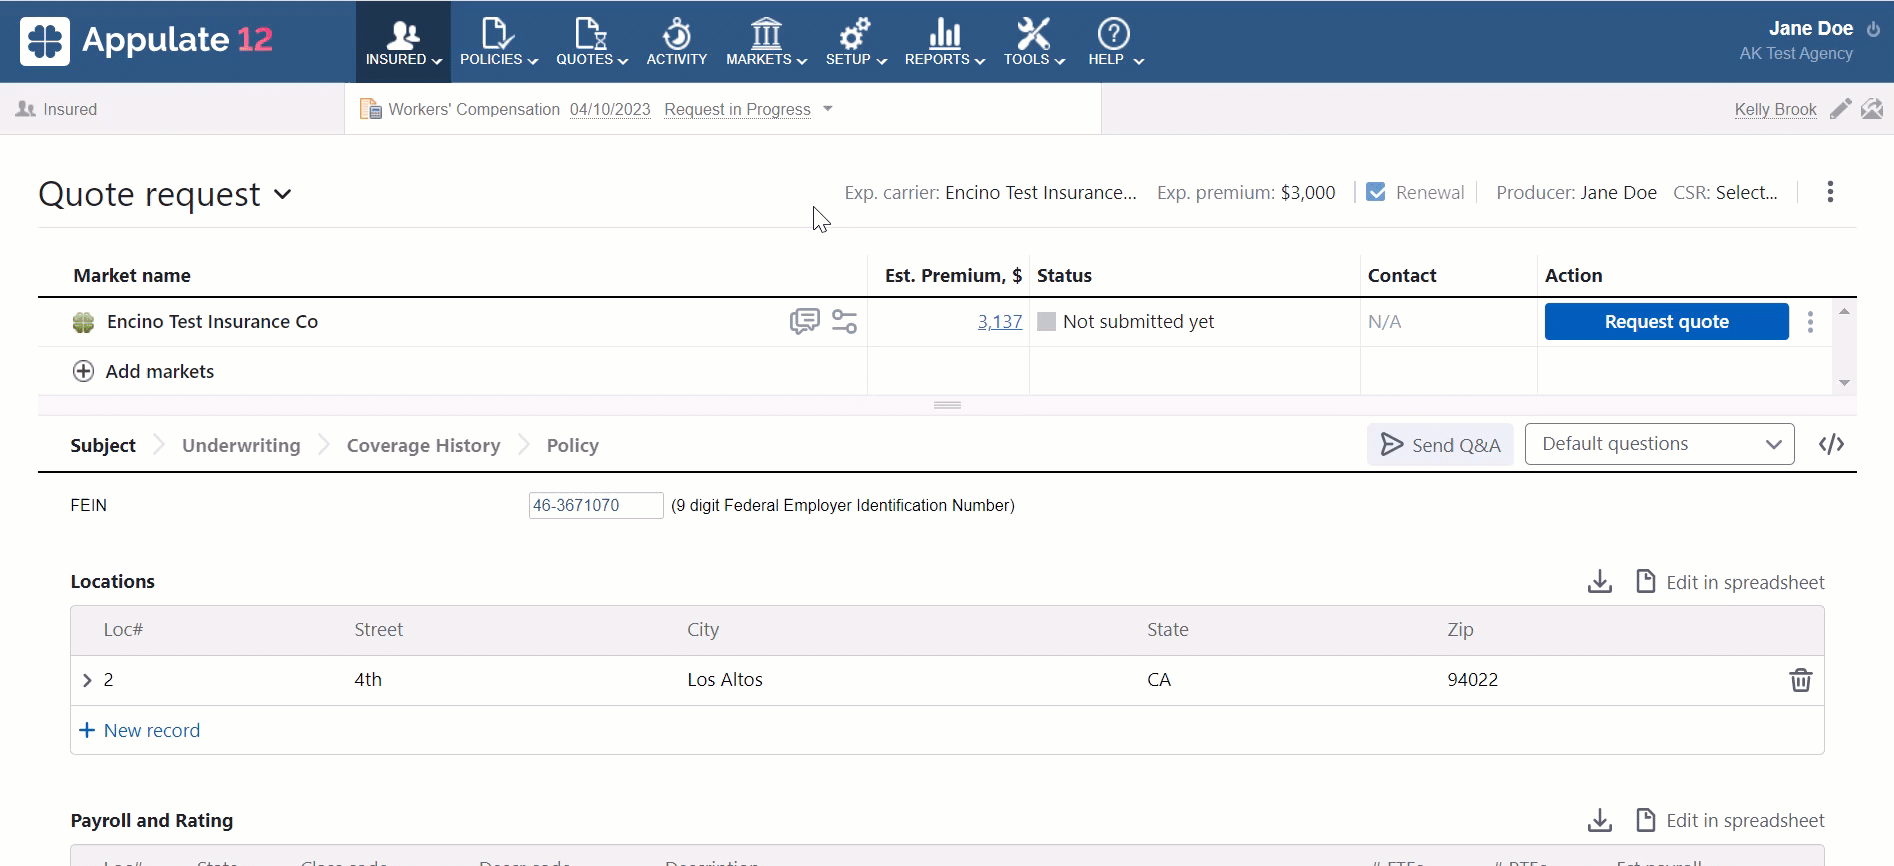The width and height of the screenshot is (1894, 866).
Task: Expand the Quote request heading dropdown
Action: pos(283,194)
